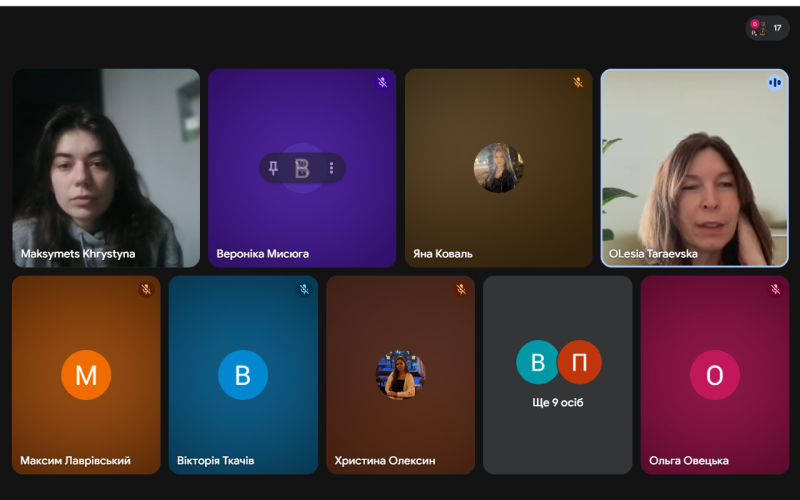The width and height of the screenshot is (800, 500).
Task: Click the muted mic icon on Максим Лаврівський's tile
Action: click(146, 290)
